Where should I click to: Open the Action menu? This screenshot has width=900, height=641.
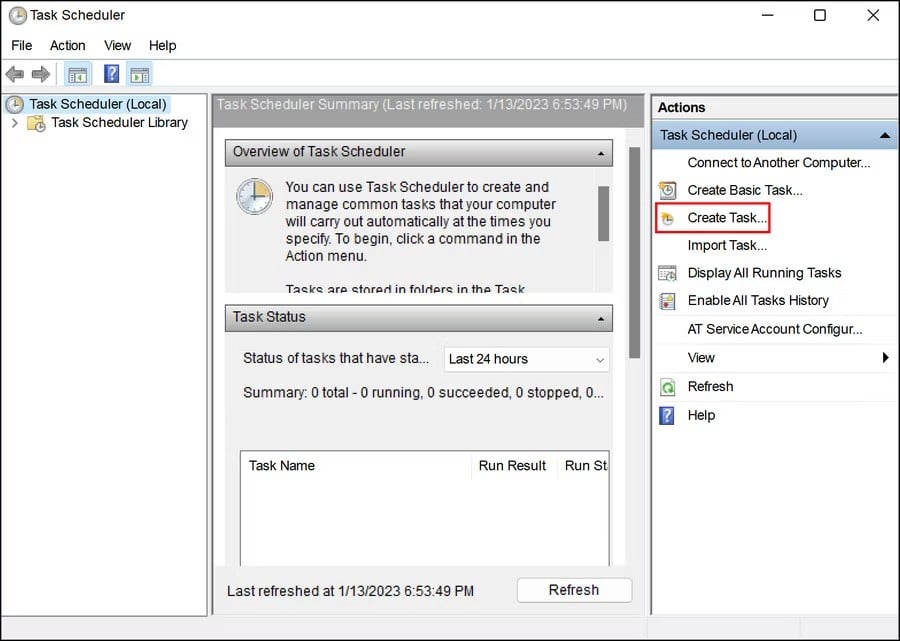68,45
